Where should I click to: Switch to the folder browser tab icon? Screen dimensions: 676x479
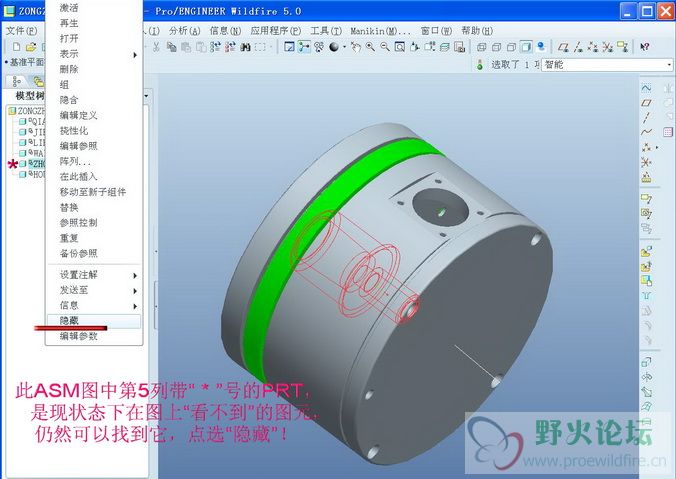coord(38,81)
